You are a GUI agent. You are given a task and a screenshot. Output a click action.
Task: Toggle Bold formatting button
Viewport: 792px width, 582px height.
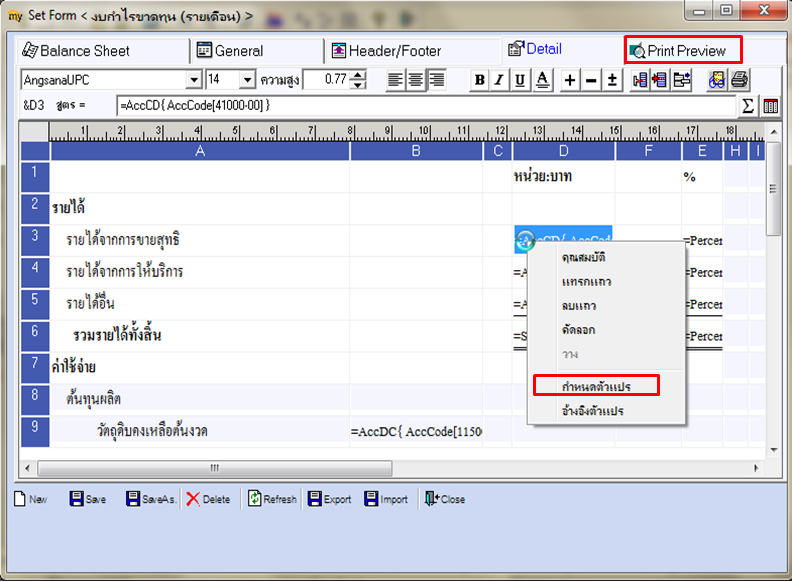480,80
